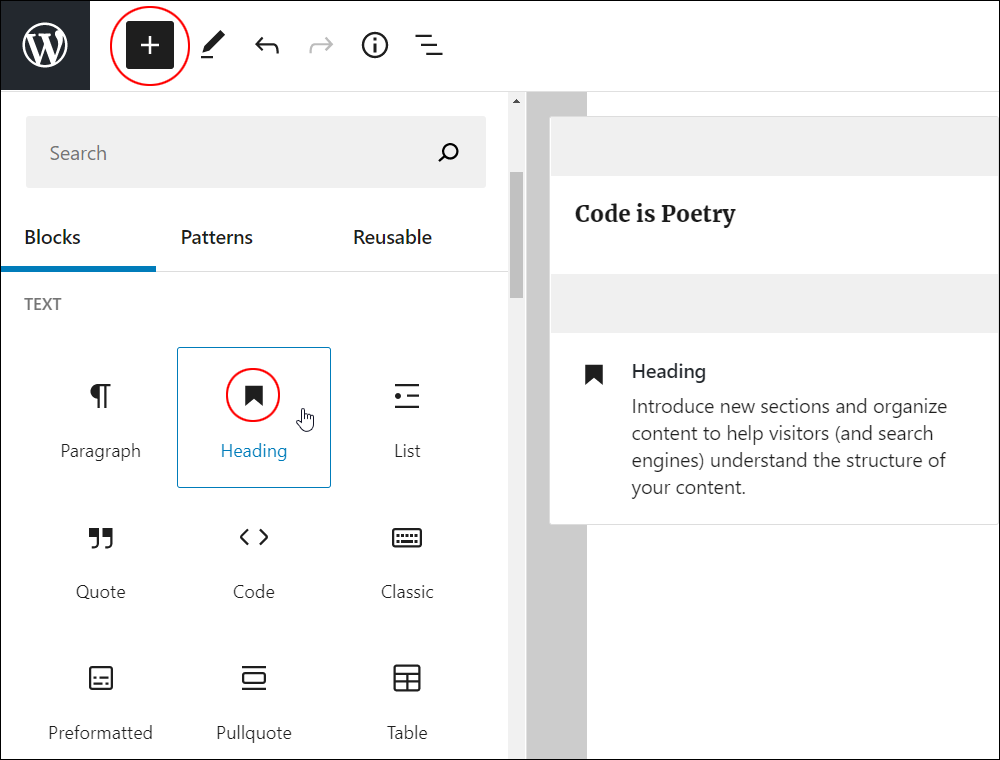
Task: Insert a Quote block
Action: (x=101, y=559)
